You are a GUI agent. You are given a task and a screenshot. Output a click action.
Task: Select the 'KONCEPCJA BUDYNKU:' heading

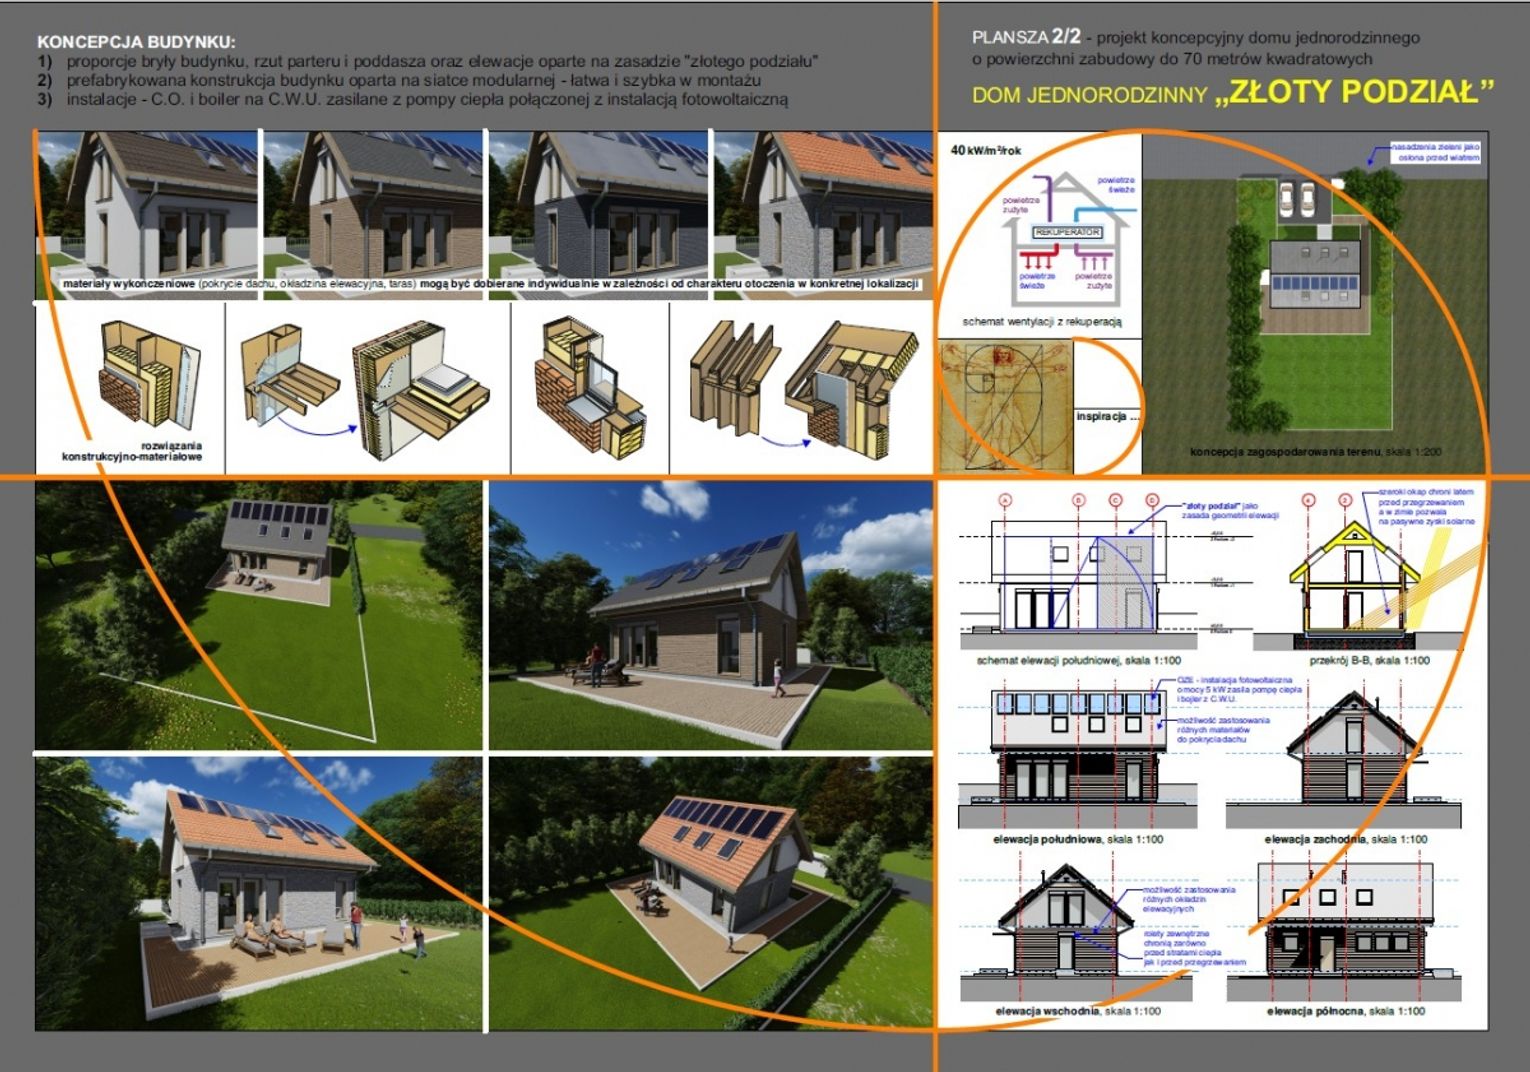pyautogui.click(x=136, y=42)
